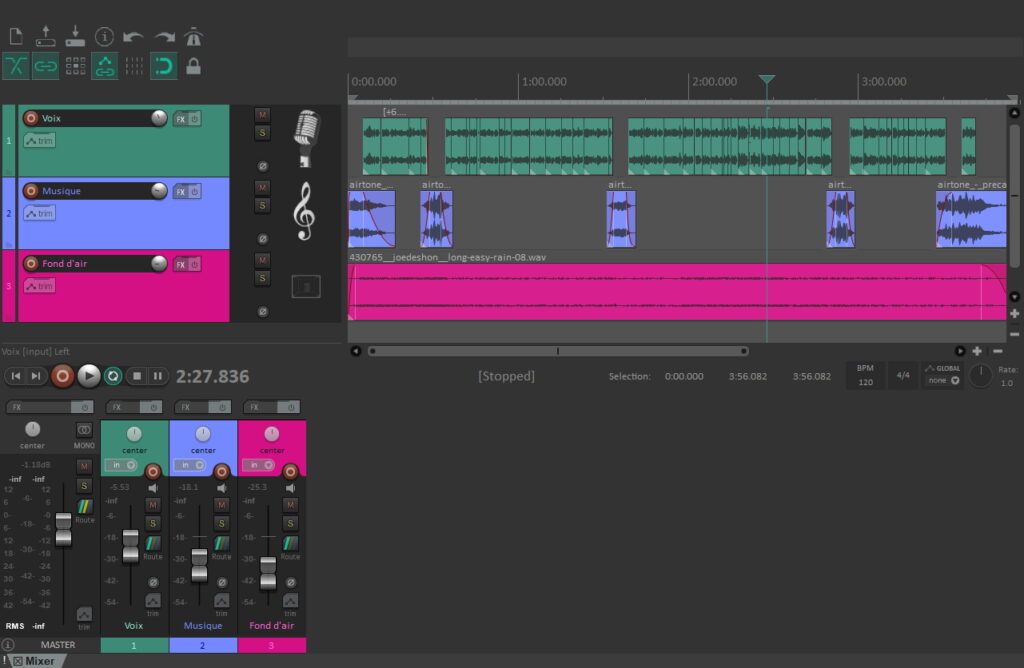Solo the Fond d'air track in track panel
Screen dimensions: 1024x668
tap(262, 277)
